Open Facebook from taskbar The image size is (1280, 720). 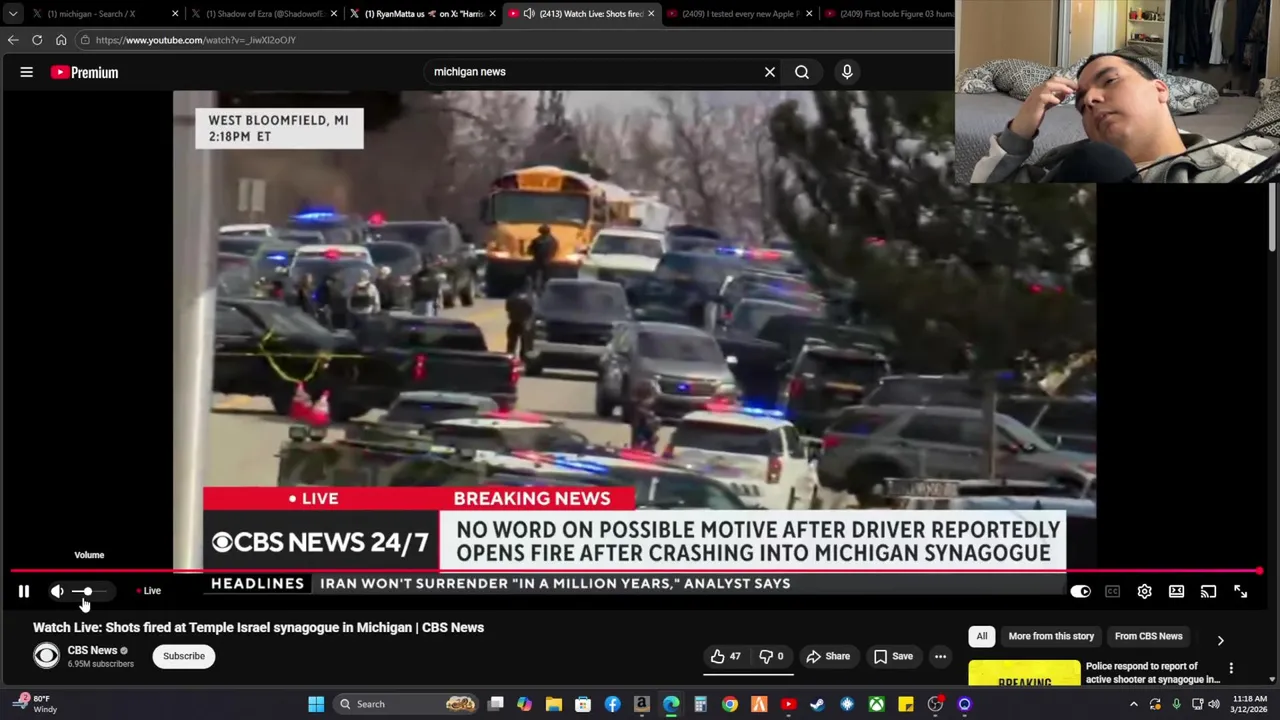(612, 704)
